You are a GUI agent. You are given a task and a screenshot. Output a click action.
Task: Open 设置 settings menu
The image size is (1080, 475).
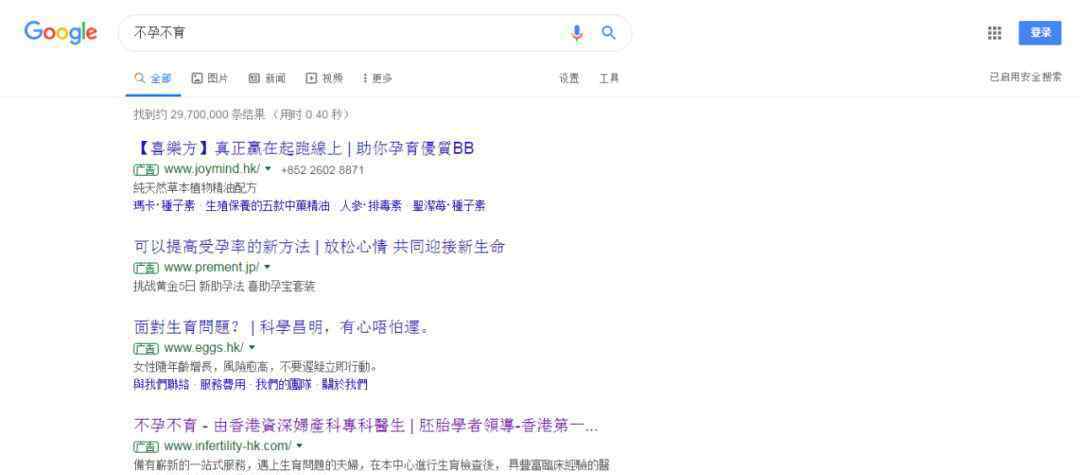coord(569,78)
